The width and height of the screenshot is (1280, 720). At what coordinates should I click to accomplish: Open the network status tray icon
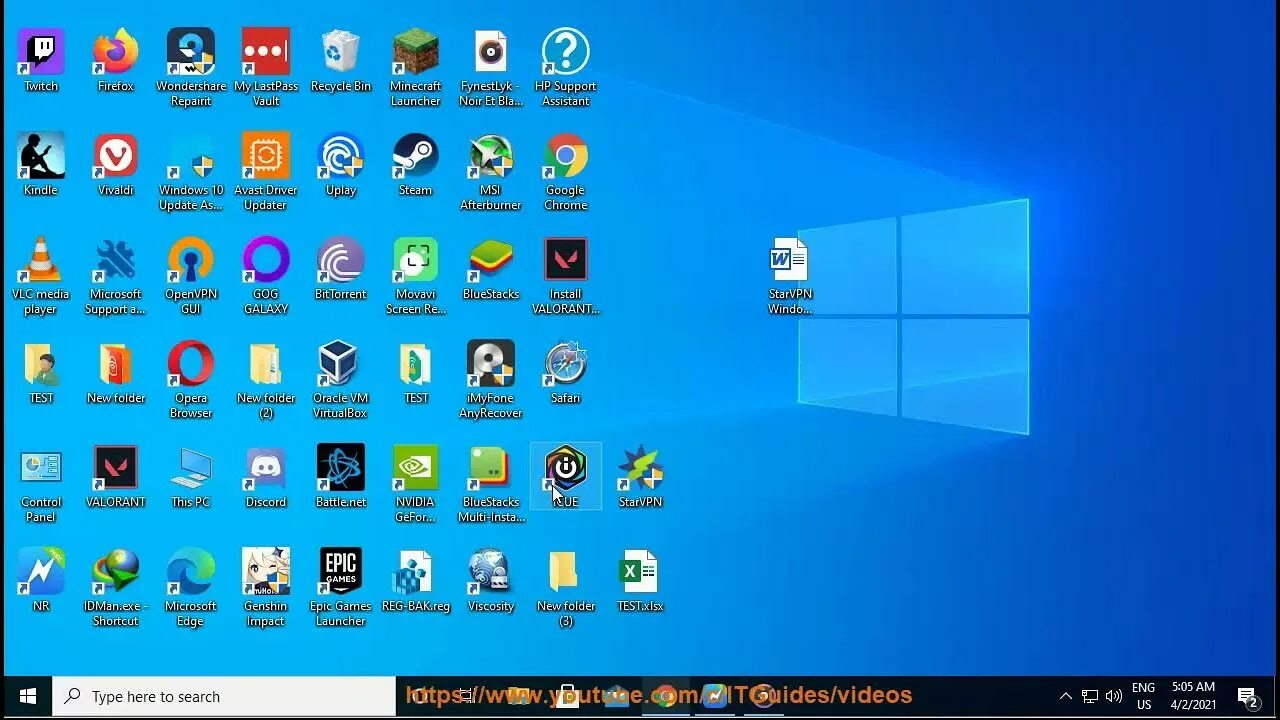click(1090, 696)
